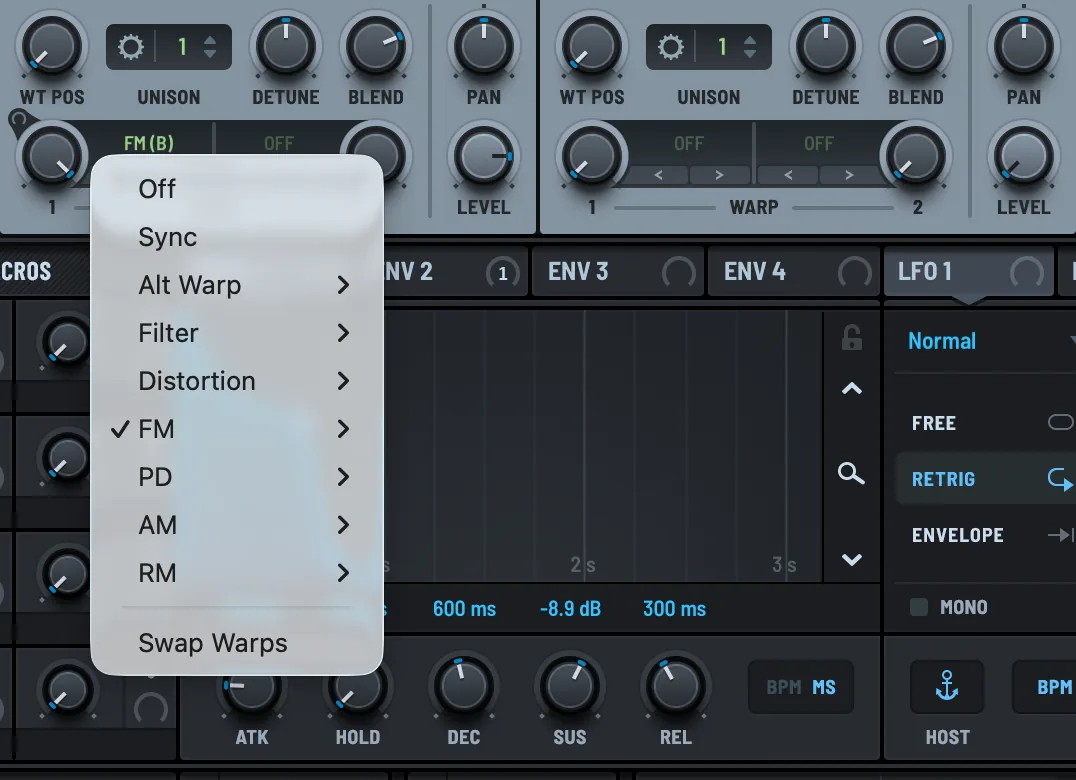
Task: Click the magnifier zoom icon
Action: click(851, 473)
